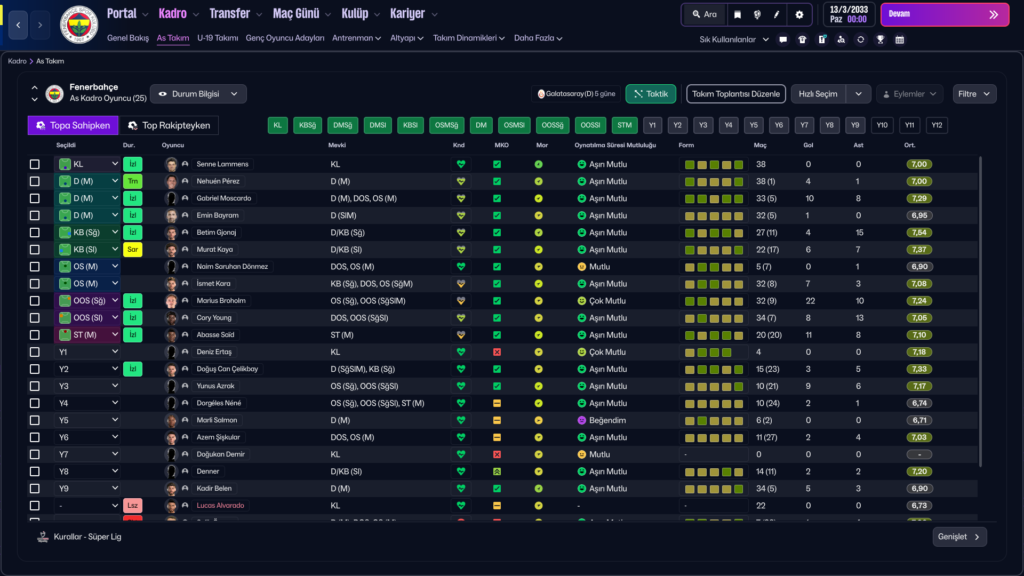Expand the Durum Bilgisi view dropdown
This screenshot has height=576, width=1024.
click(198, 94)
